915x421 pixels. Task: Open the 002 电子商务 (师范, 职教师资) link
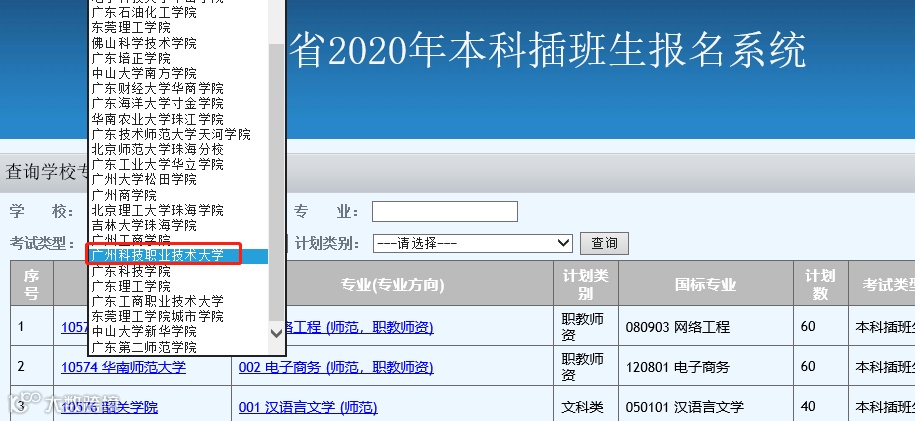[336, 367]
